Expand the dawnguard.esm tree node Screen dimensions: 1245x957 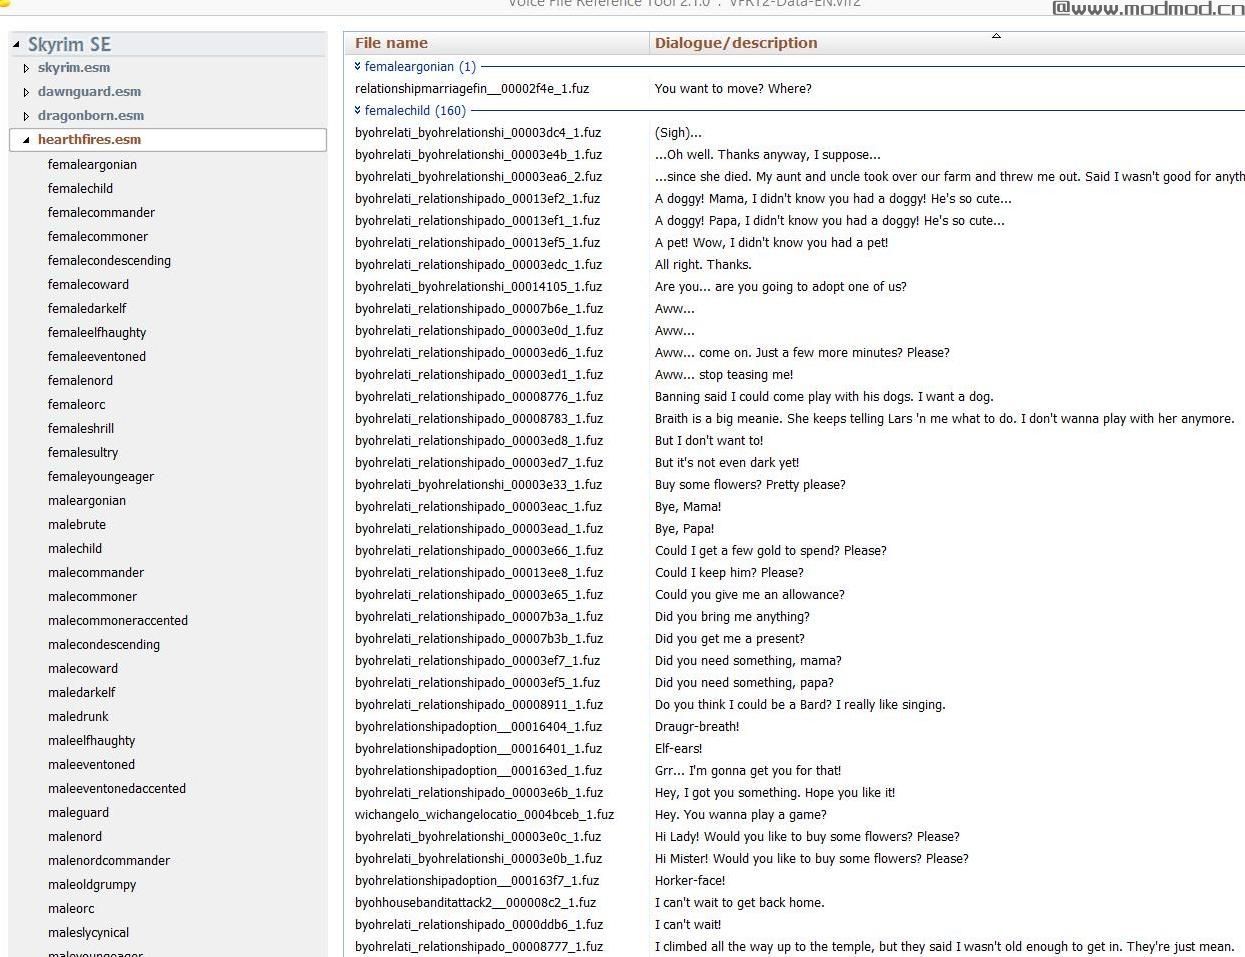tap(26, 92)
